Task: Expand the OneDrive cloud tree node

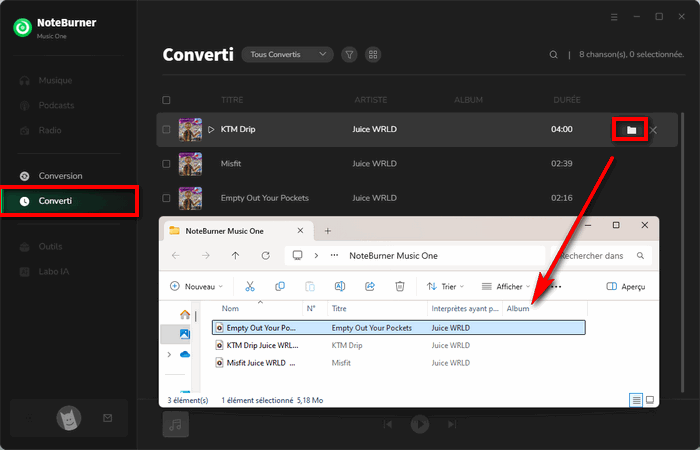Action: 169,354
